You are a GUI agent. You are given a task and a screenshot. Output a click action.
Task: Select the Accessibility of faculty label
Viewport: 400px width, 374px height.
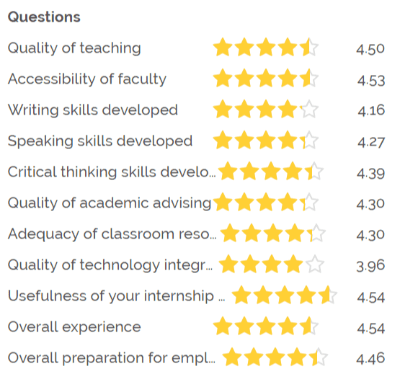[87, 79]
